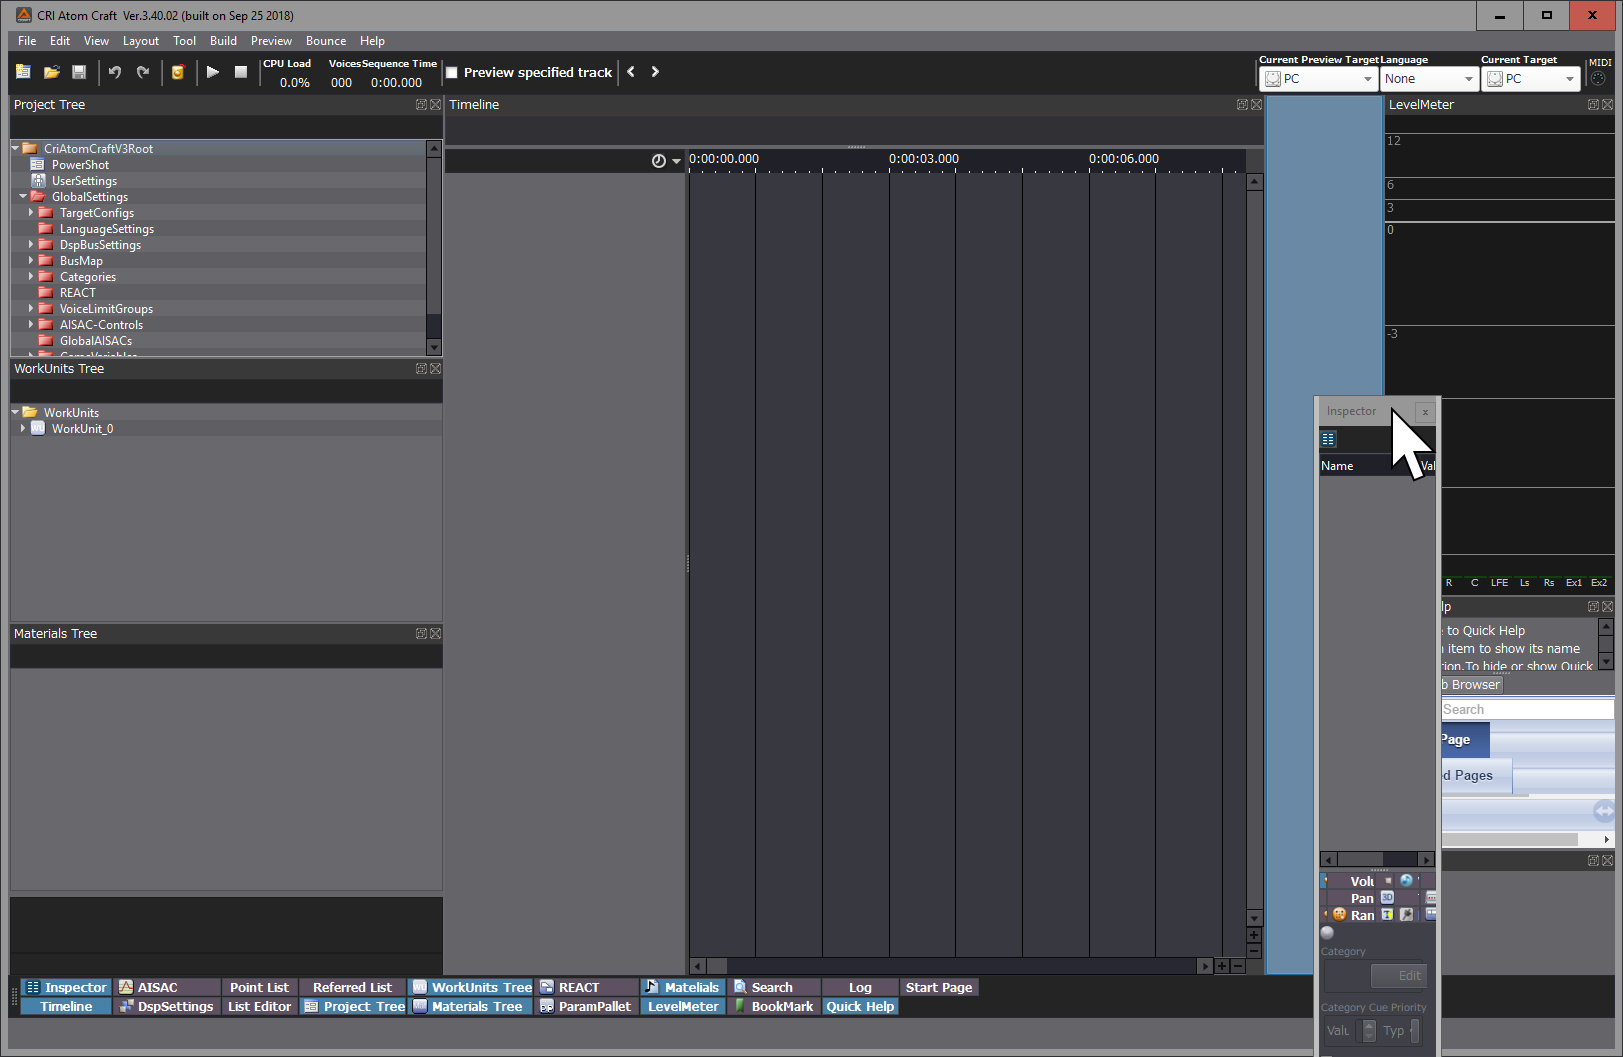1623x1057 pixels.
Task: Open the Bounce menu
Action: pos(326,41)
